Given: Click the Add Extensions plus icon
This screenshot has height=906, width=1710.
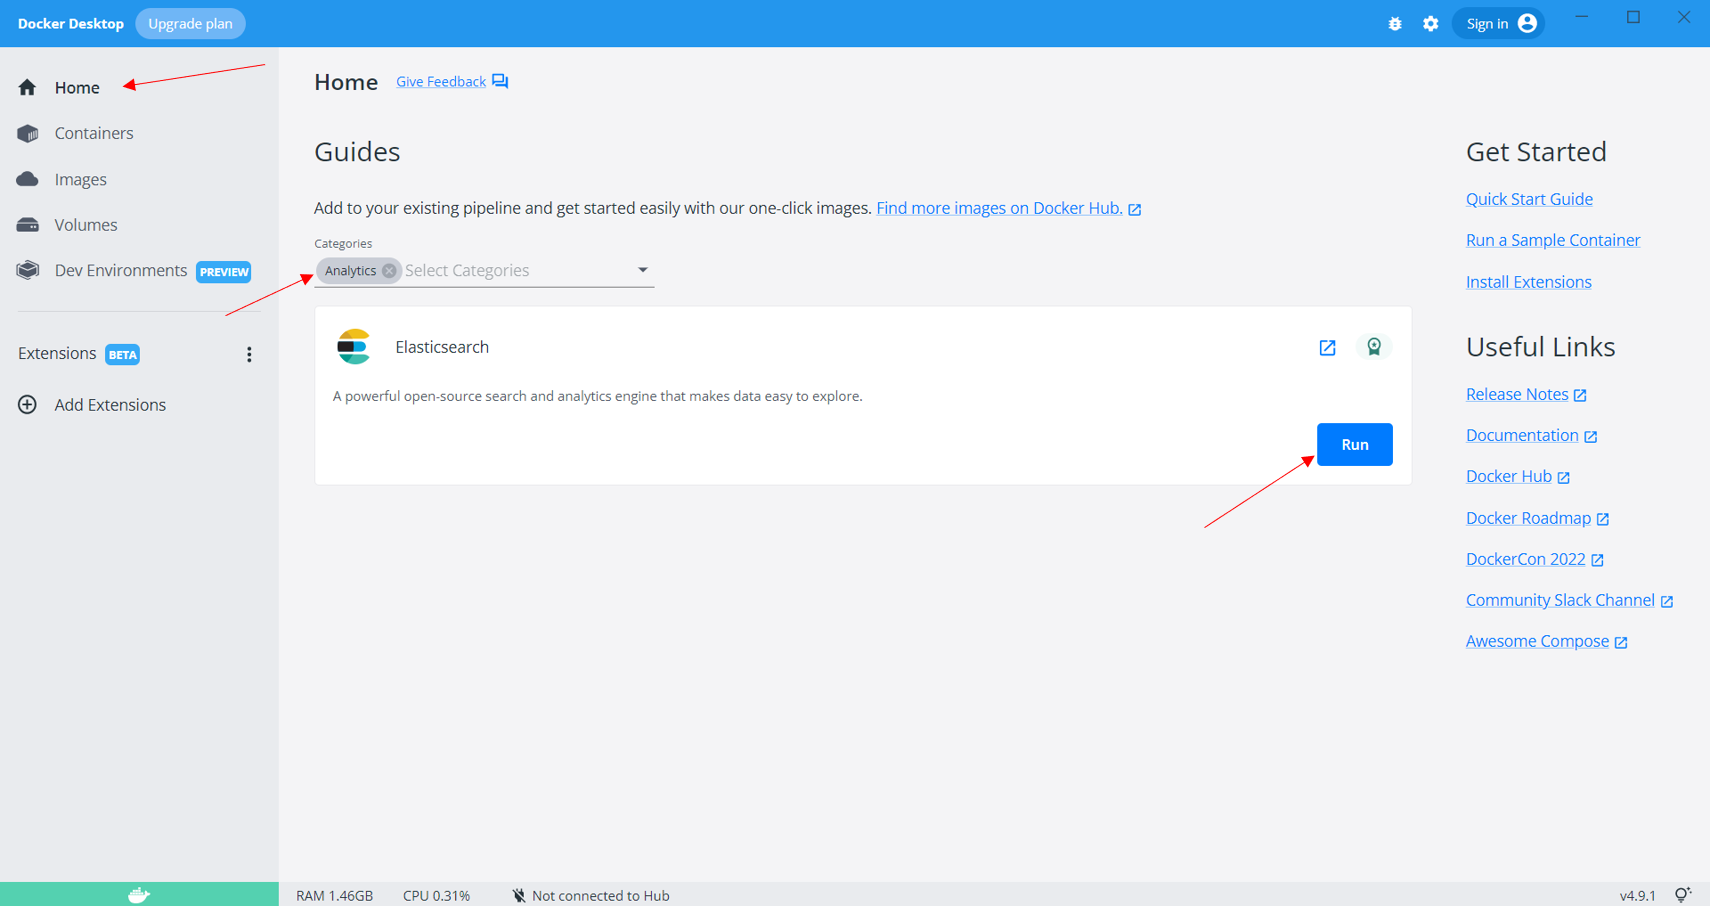Looking at the screenshot, I should (27, 405).
